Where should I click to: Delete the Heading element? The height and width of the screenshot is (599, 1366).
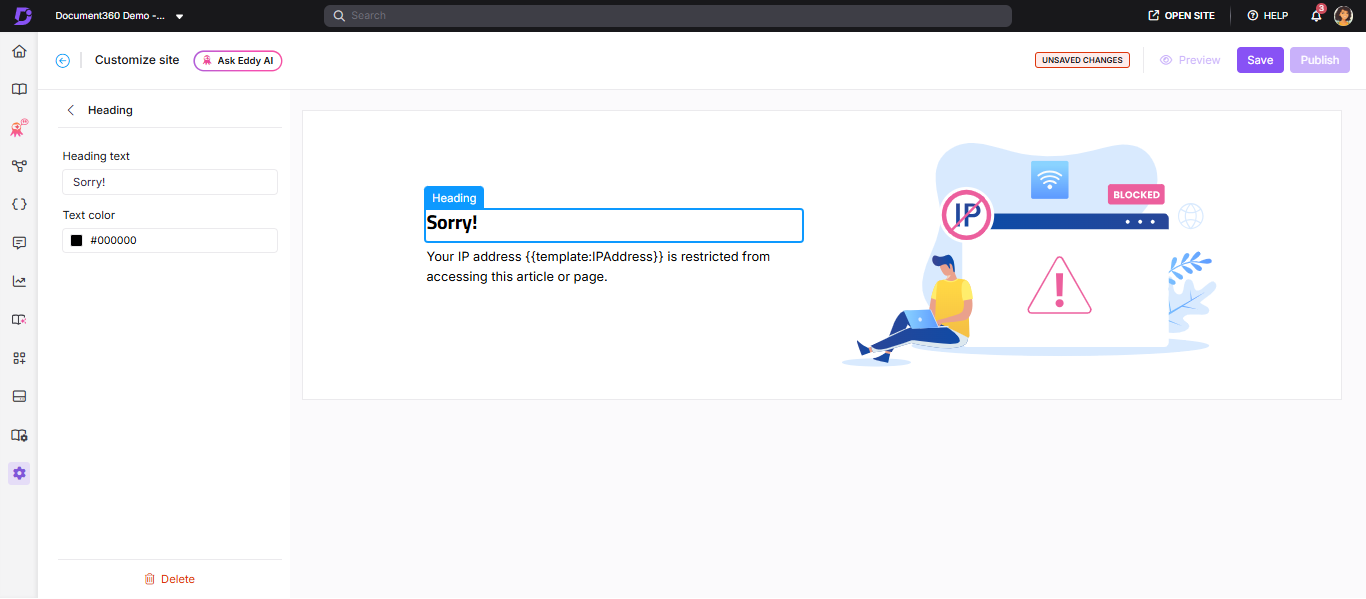point(170,579)
